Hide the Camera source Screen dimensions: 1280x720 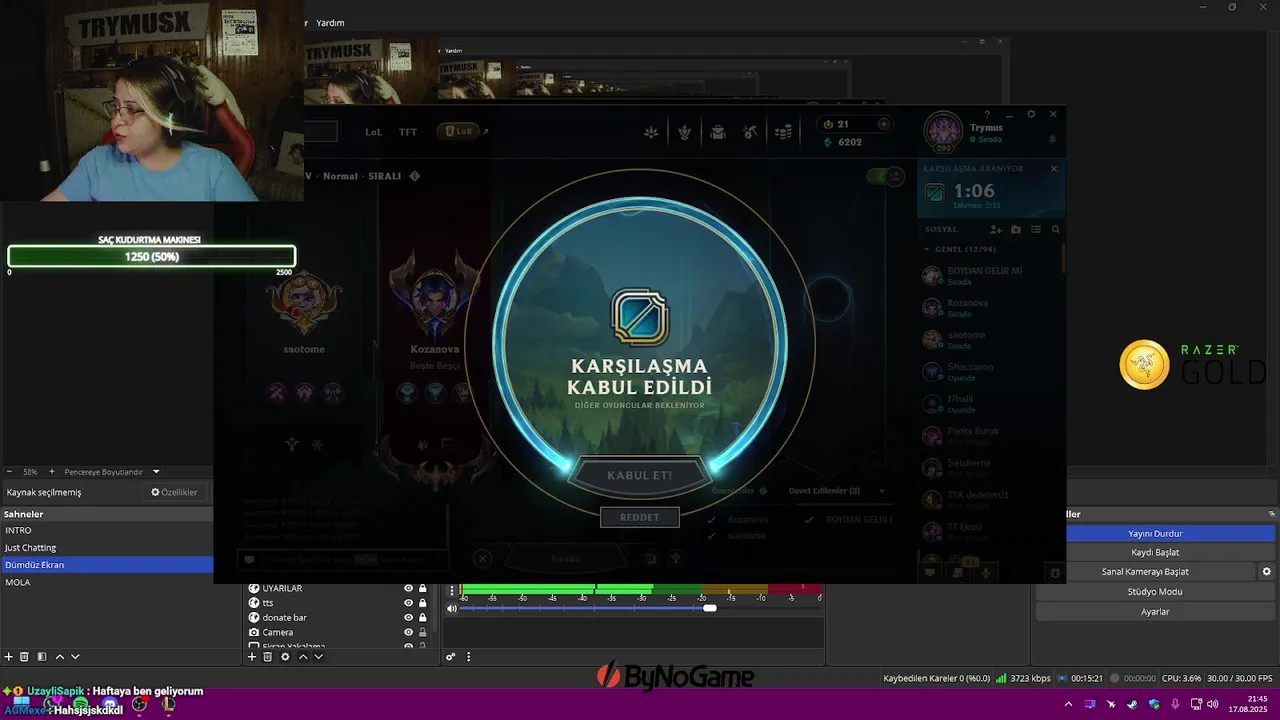[408, 632]
